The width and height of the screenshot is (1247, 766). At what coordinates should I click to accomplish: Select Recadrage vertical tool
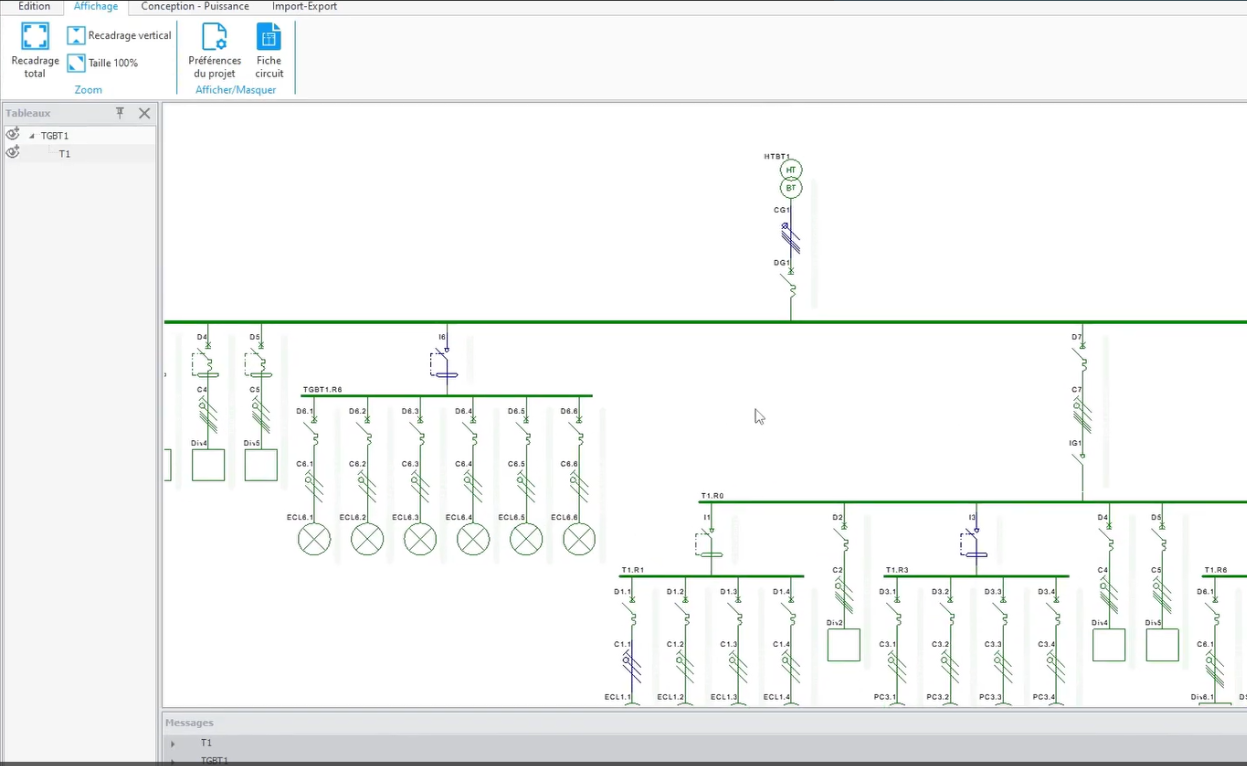[119, 36]
